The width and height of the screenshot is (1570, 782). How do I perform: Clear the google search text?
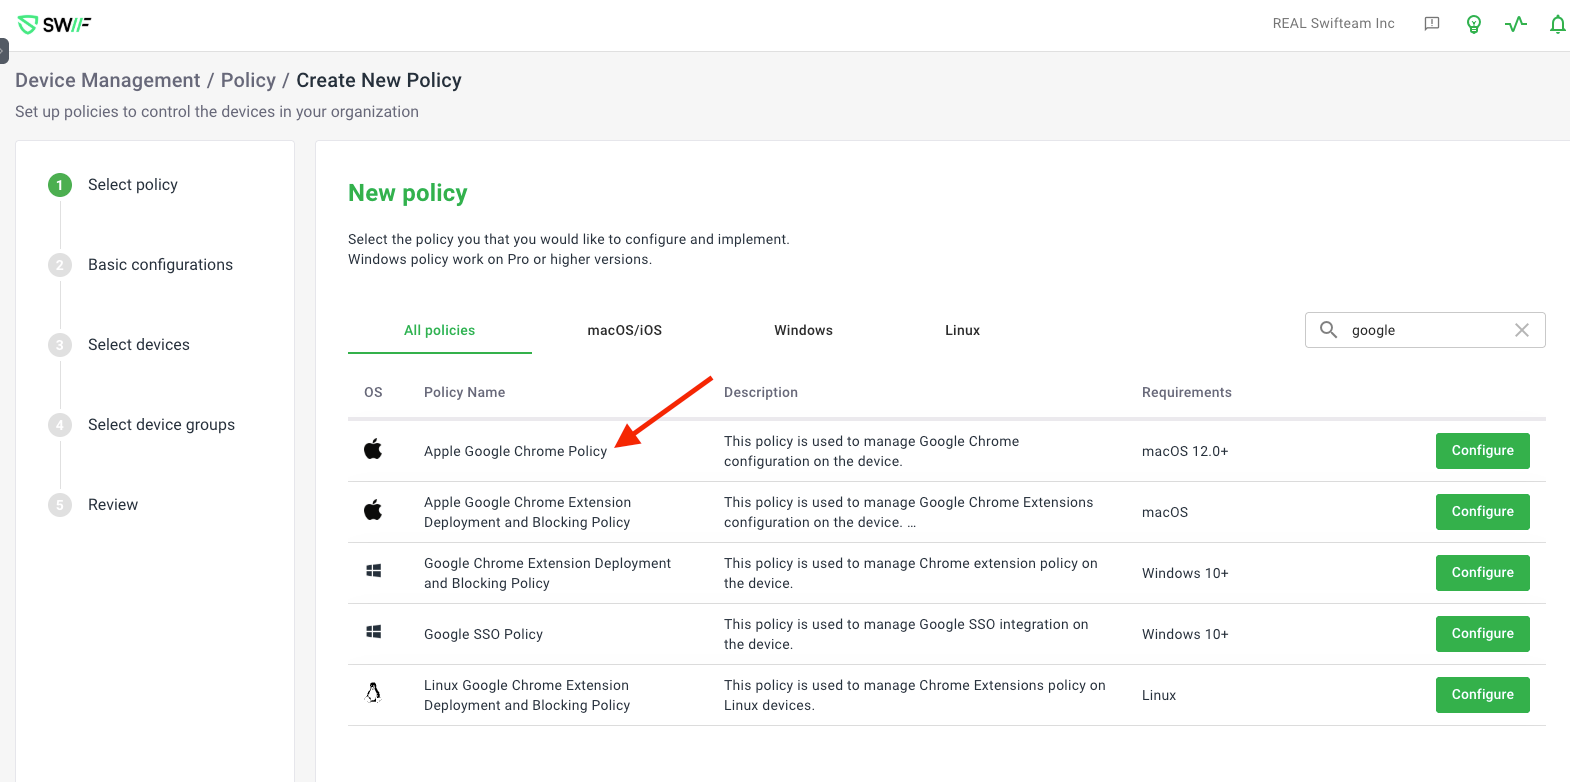1521,330
